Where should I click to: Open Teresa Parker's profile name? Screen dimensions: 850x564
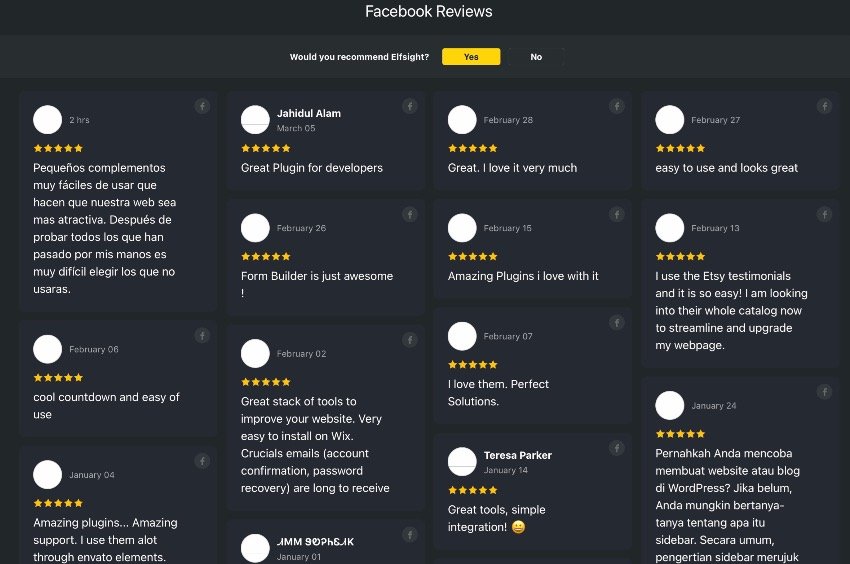517,456
